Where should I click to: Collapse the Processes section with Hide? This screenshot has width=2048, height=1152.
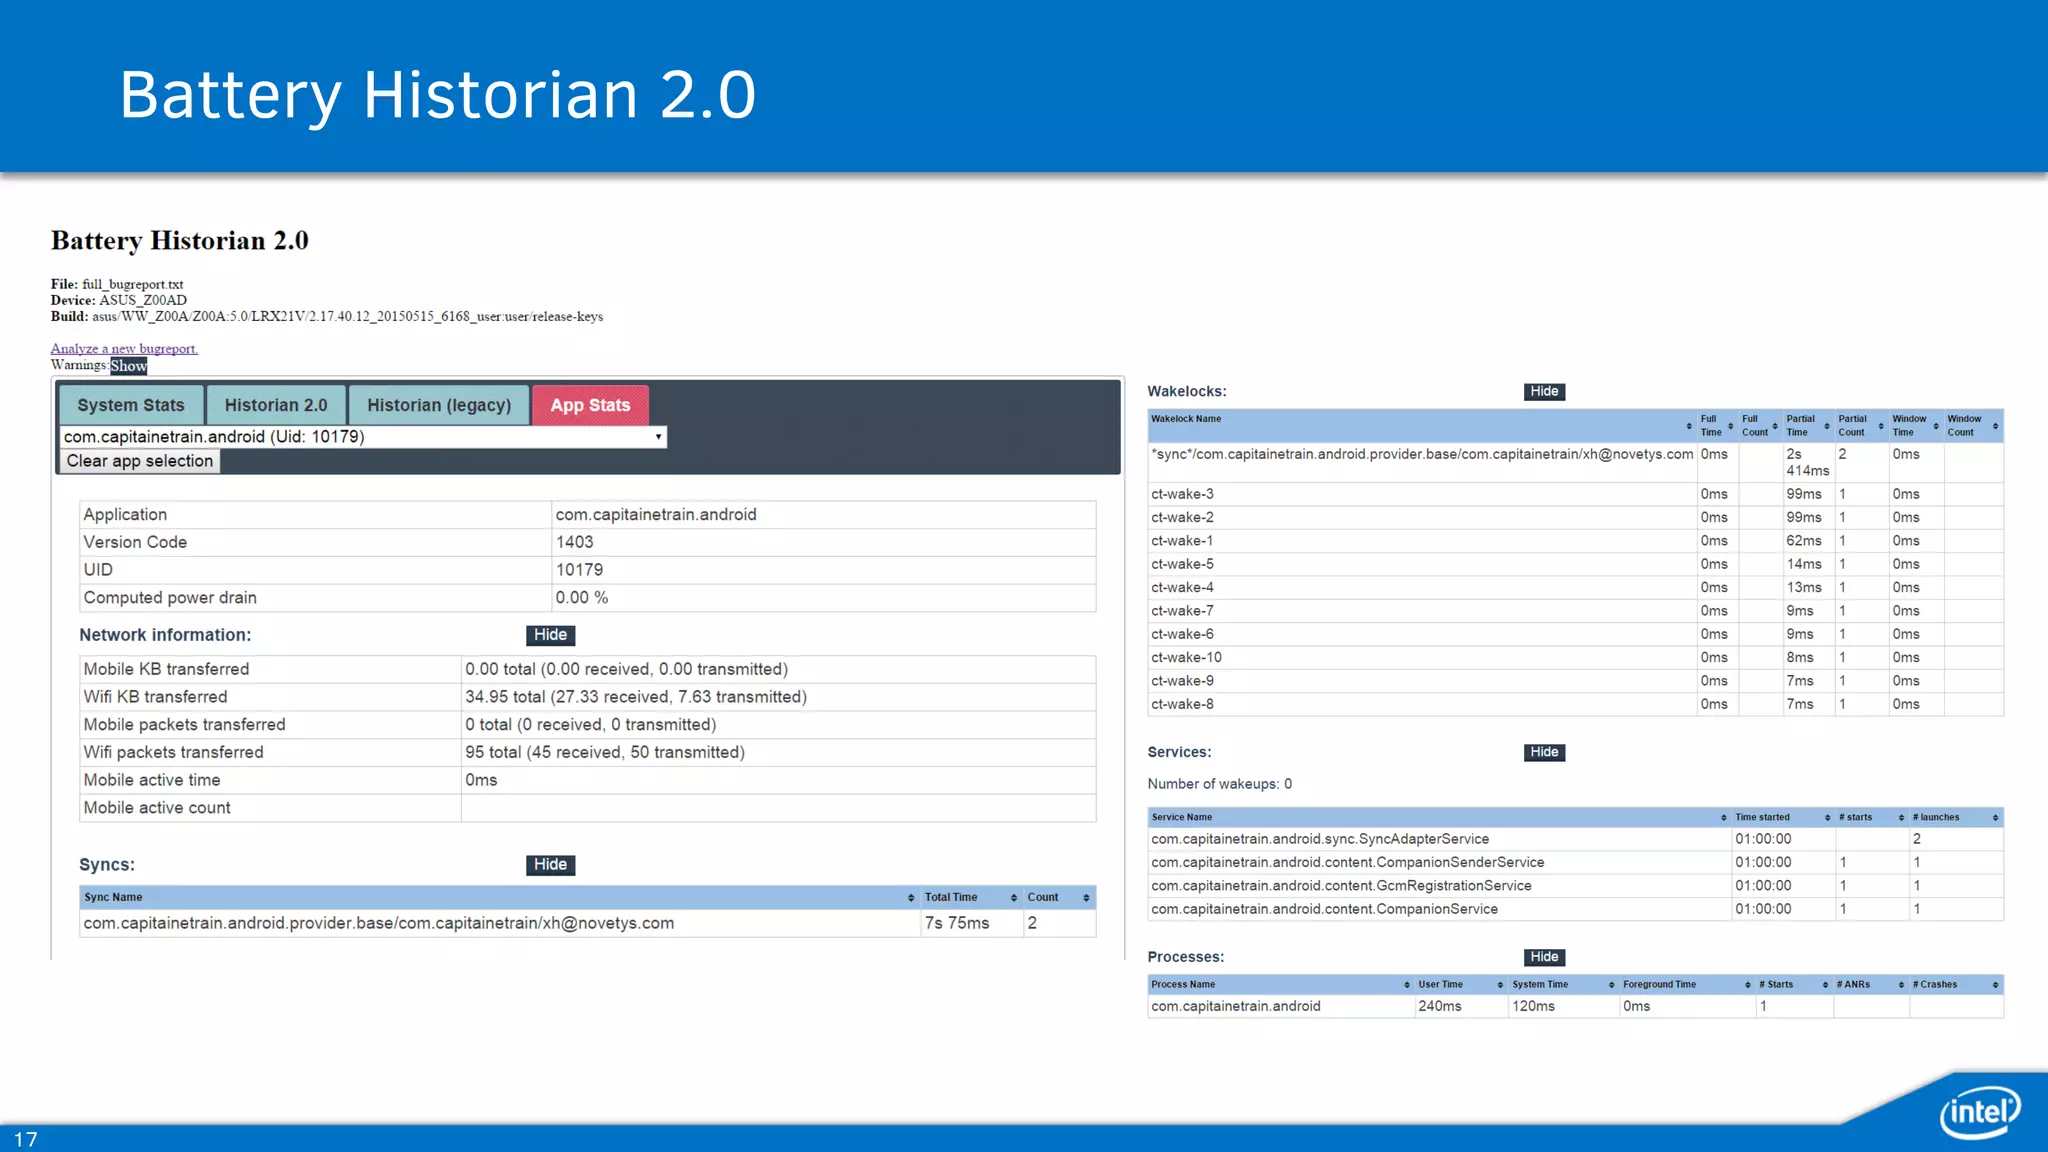pyautogui.click(x=1544, y=957)
